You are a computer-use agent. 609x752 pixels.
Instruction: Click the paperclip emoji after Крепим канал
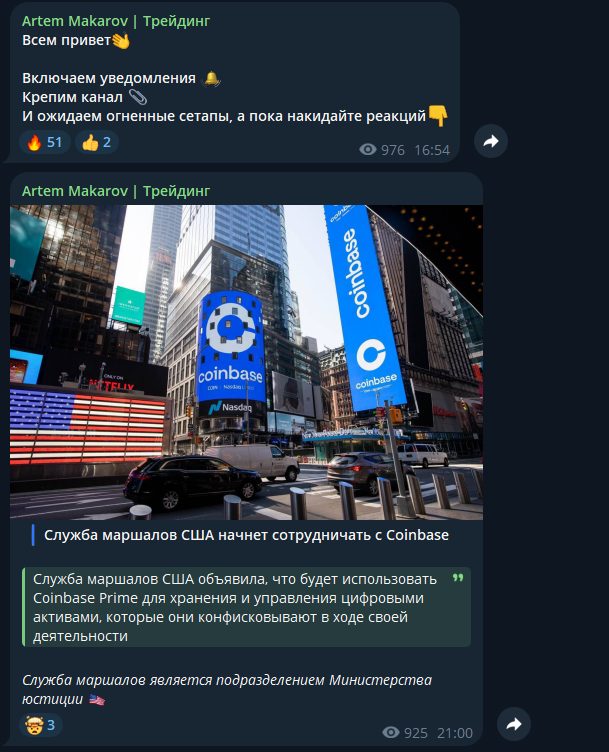pyautogui.click(x=138, y=97)
